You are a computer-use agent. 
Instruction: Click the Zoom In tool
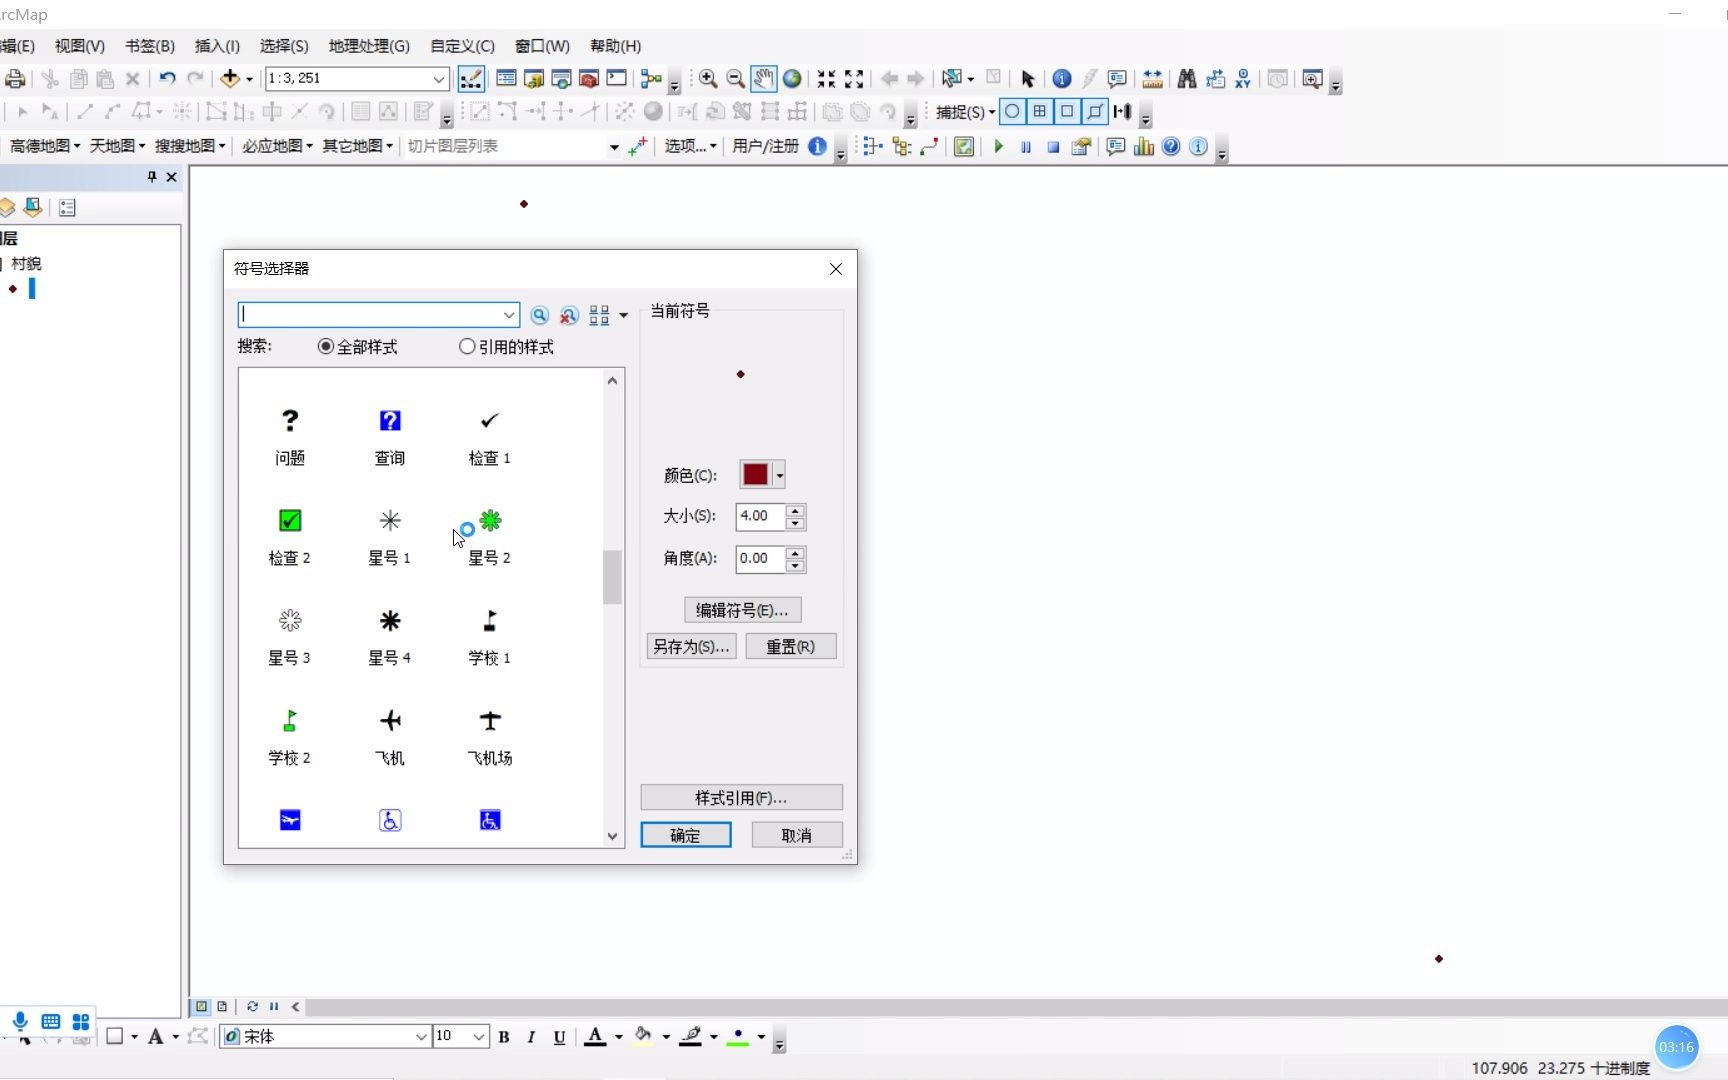tap(708, 78)
